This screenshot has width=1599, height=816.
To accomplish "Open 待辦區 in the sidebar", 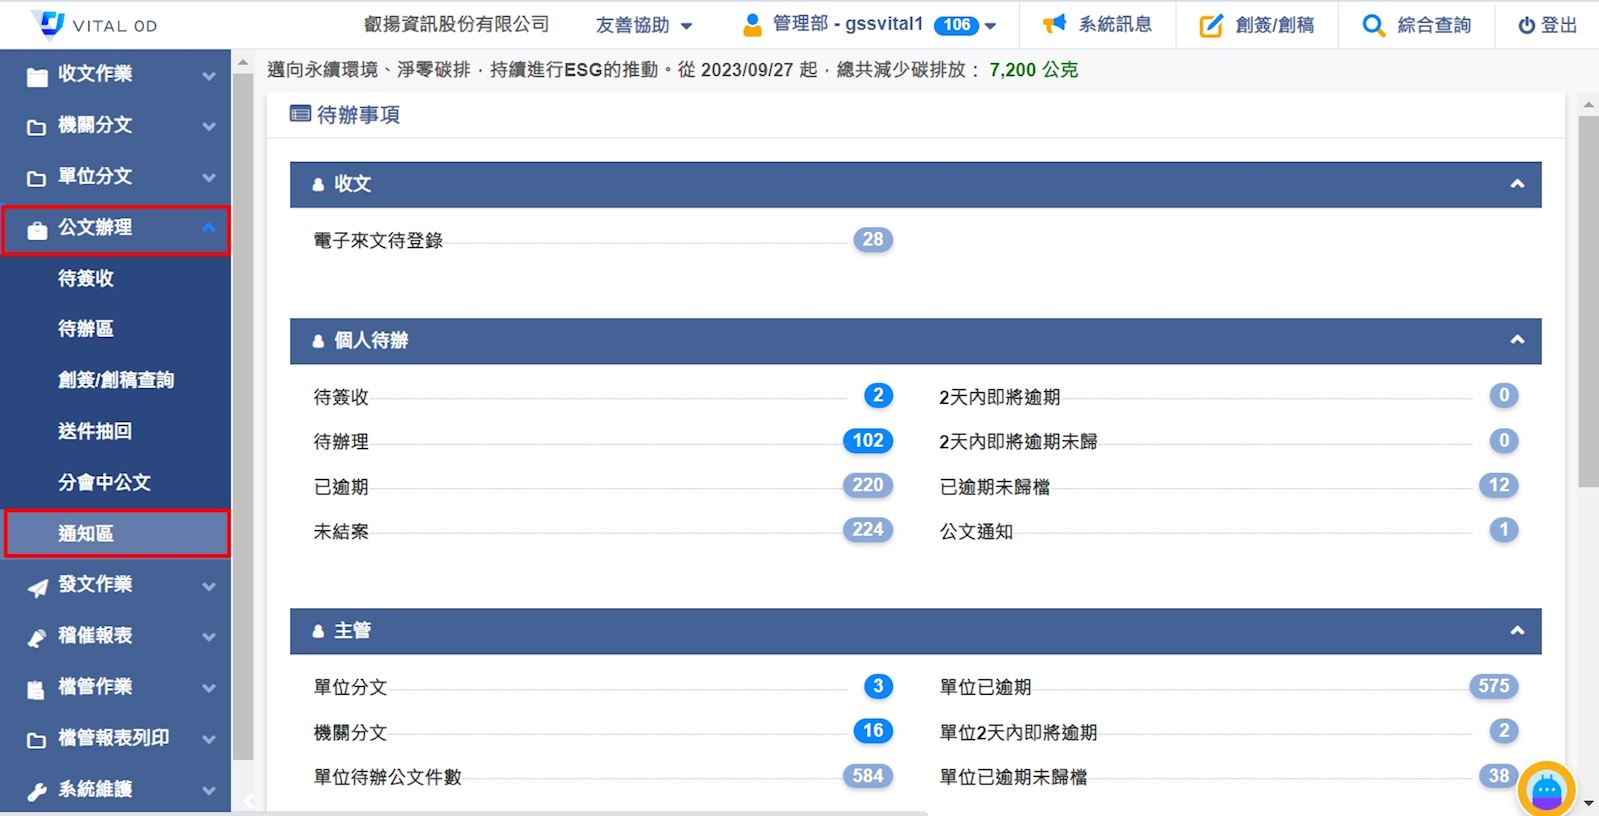I will [86, 329].
